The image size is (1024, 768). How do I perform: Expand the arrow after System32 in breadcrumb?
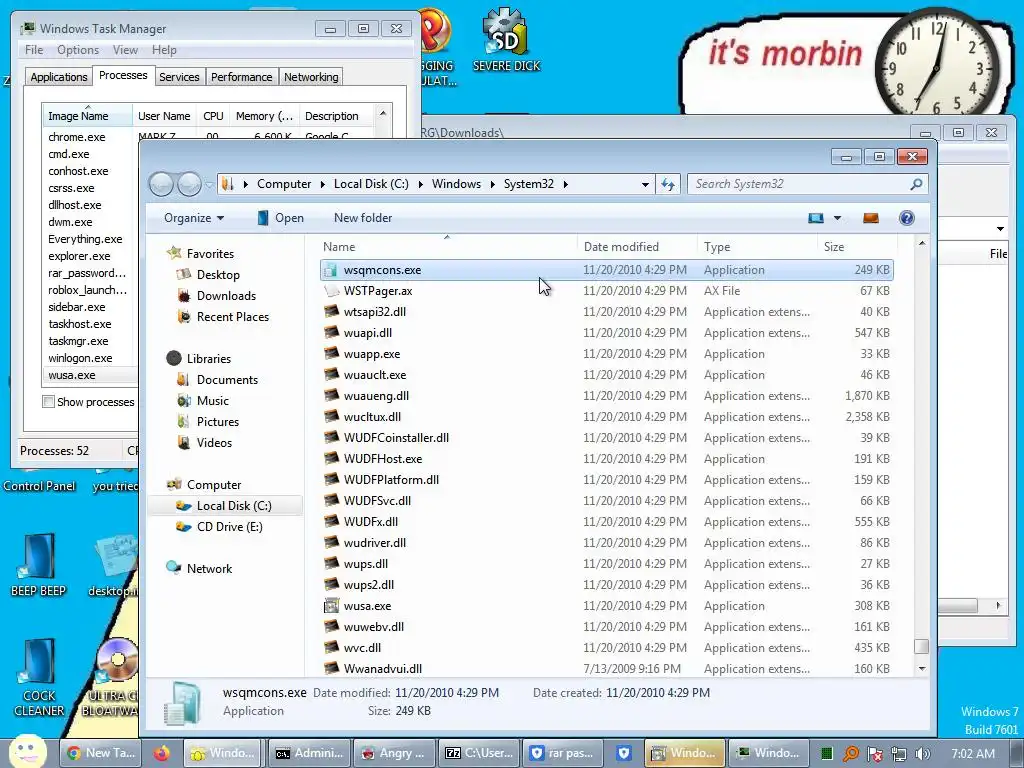pos(566,184)
